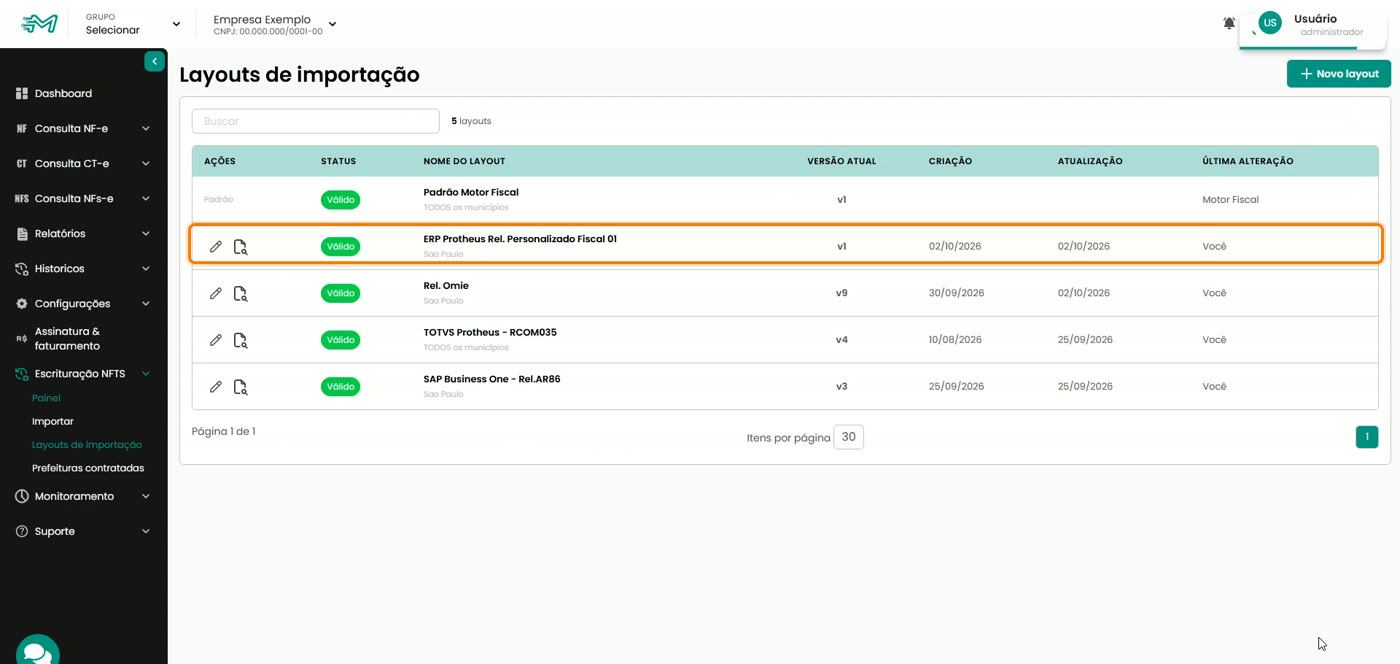Expand the Consulta NFs-e menu
The image size is (1400, 664).
click(x=84, y=198)
